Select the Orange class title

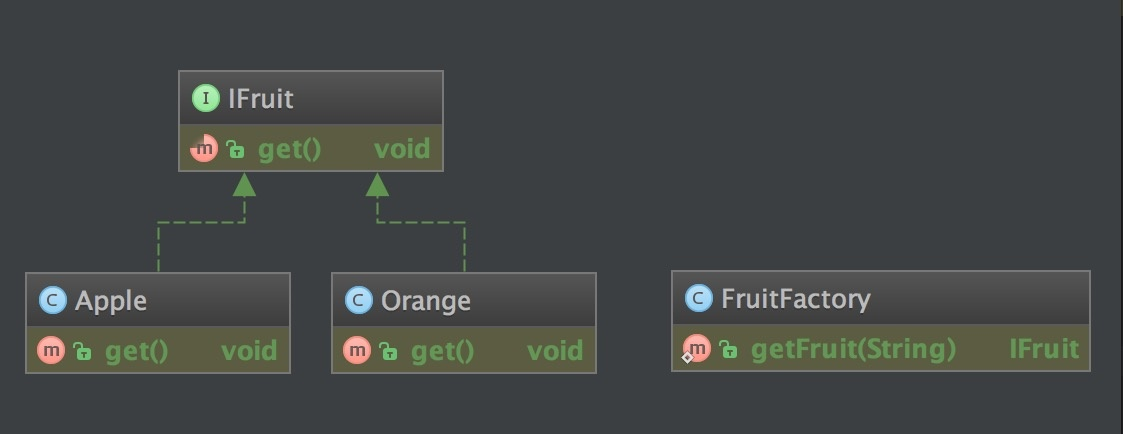tap(425, 300)
